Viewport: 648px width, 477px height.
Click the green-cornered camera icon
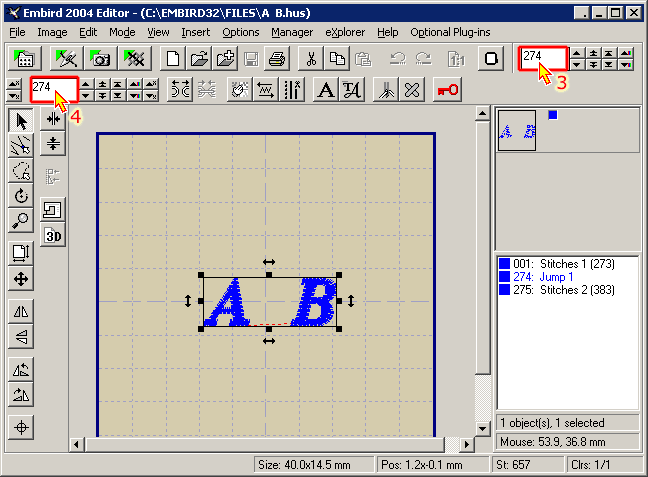100,58
